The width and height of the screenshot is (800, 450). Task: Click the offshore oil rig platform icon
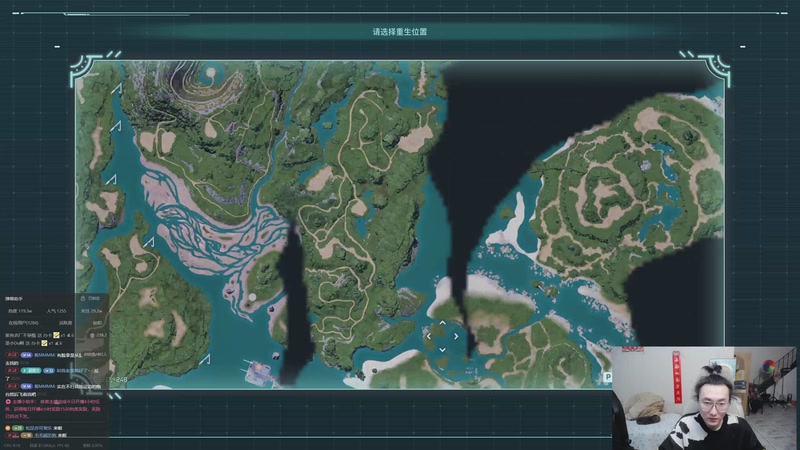pyautogui.click(x=258, y=372)
